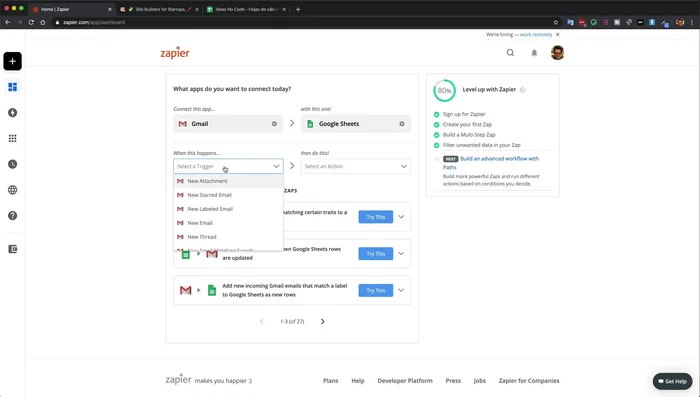Screen dimensions: 700x397
Task: Click the Zapier logo in header
Action: (x=175, y=53)
